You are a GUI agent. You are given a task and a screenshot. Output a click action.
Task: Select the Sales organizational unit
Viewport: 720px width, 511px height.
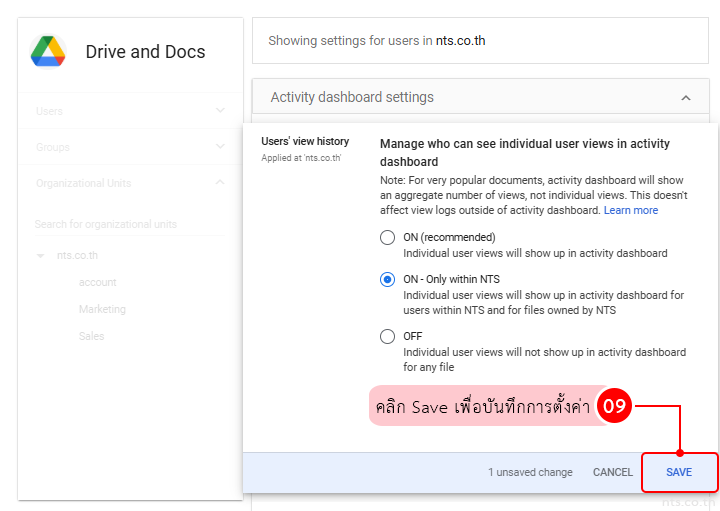(x=91, y=337)
